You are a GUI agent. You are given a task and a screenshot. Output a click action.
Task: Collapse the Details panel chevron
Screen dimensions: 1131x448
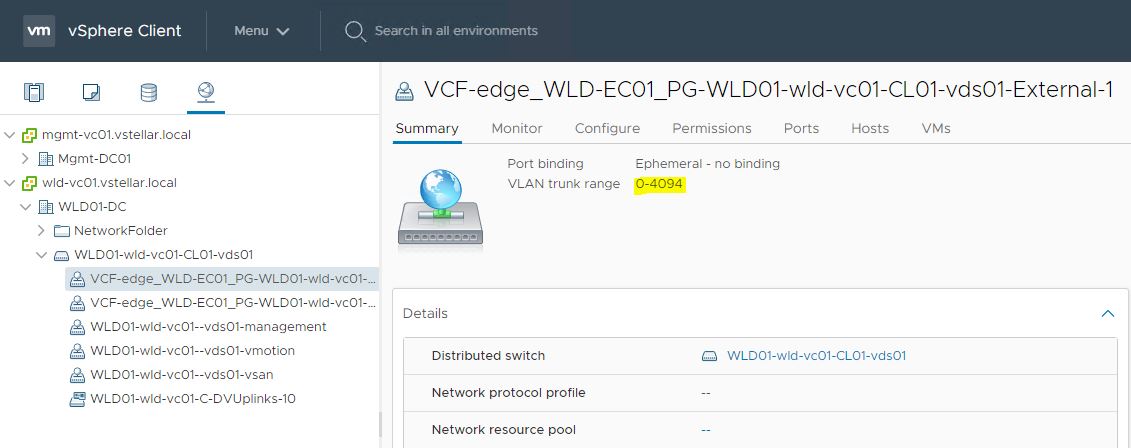tap(1107, 313)
